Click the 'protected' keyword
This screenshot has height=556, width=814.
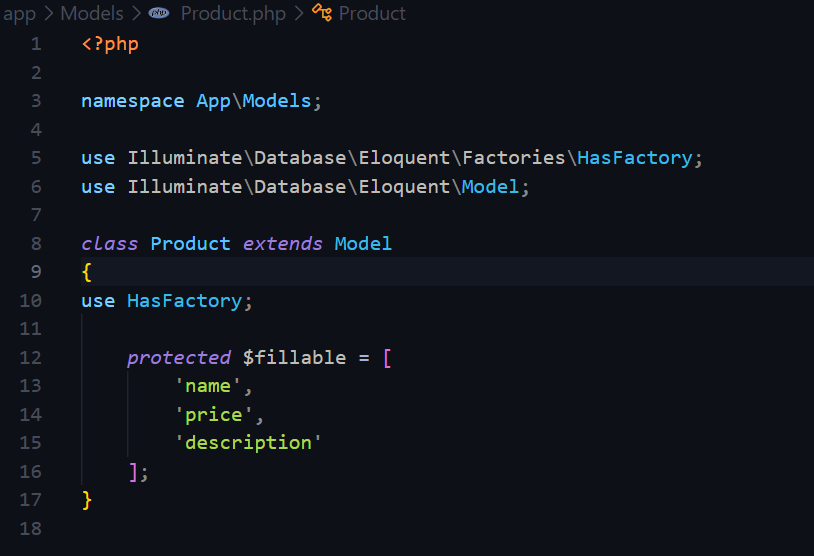pyautogui.click(x=179, y=358)
